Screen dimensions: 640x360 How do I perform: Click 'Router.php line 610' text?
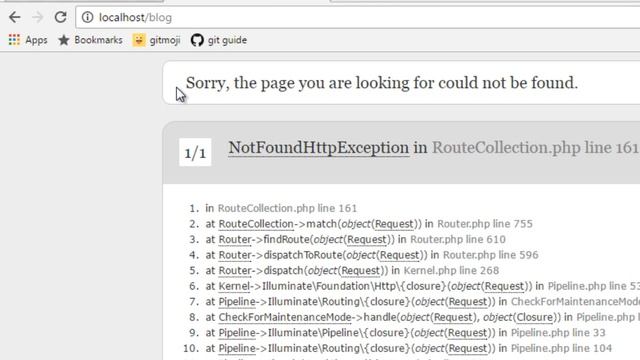(458, 239)
